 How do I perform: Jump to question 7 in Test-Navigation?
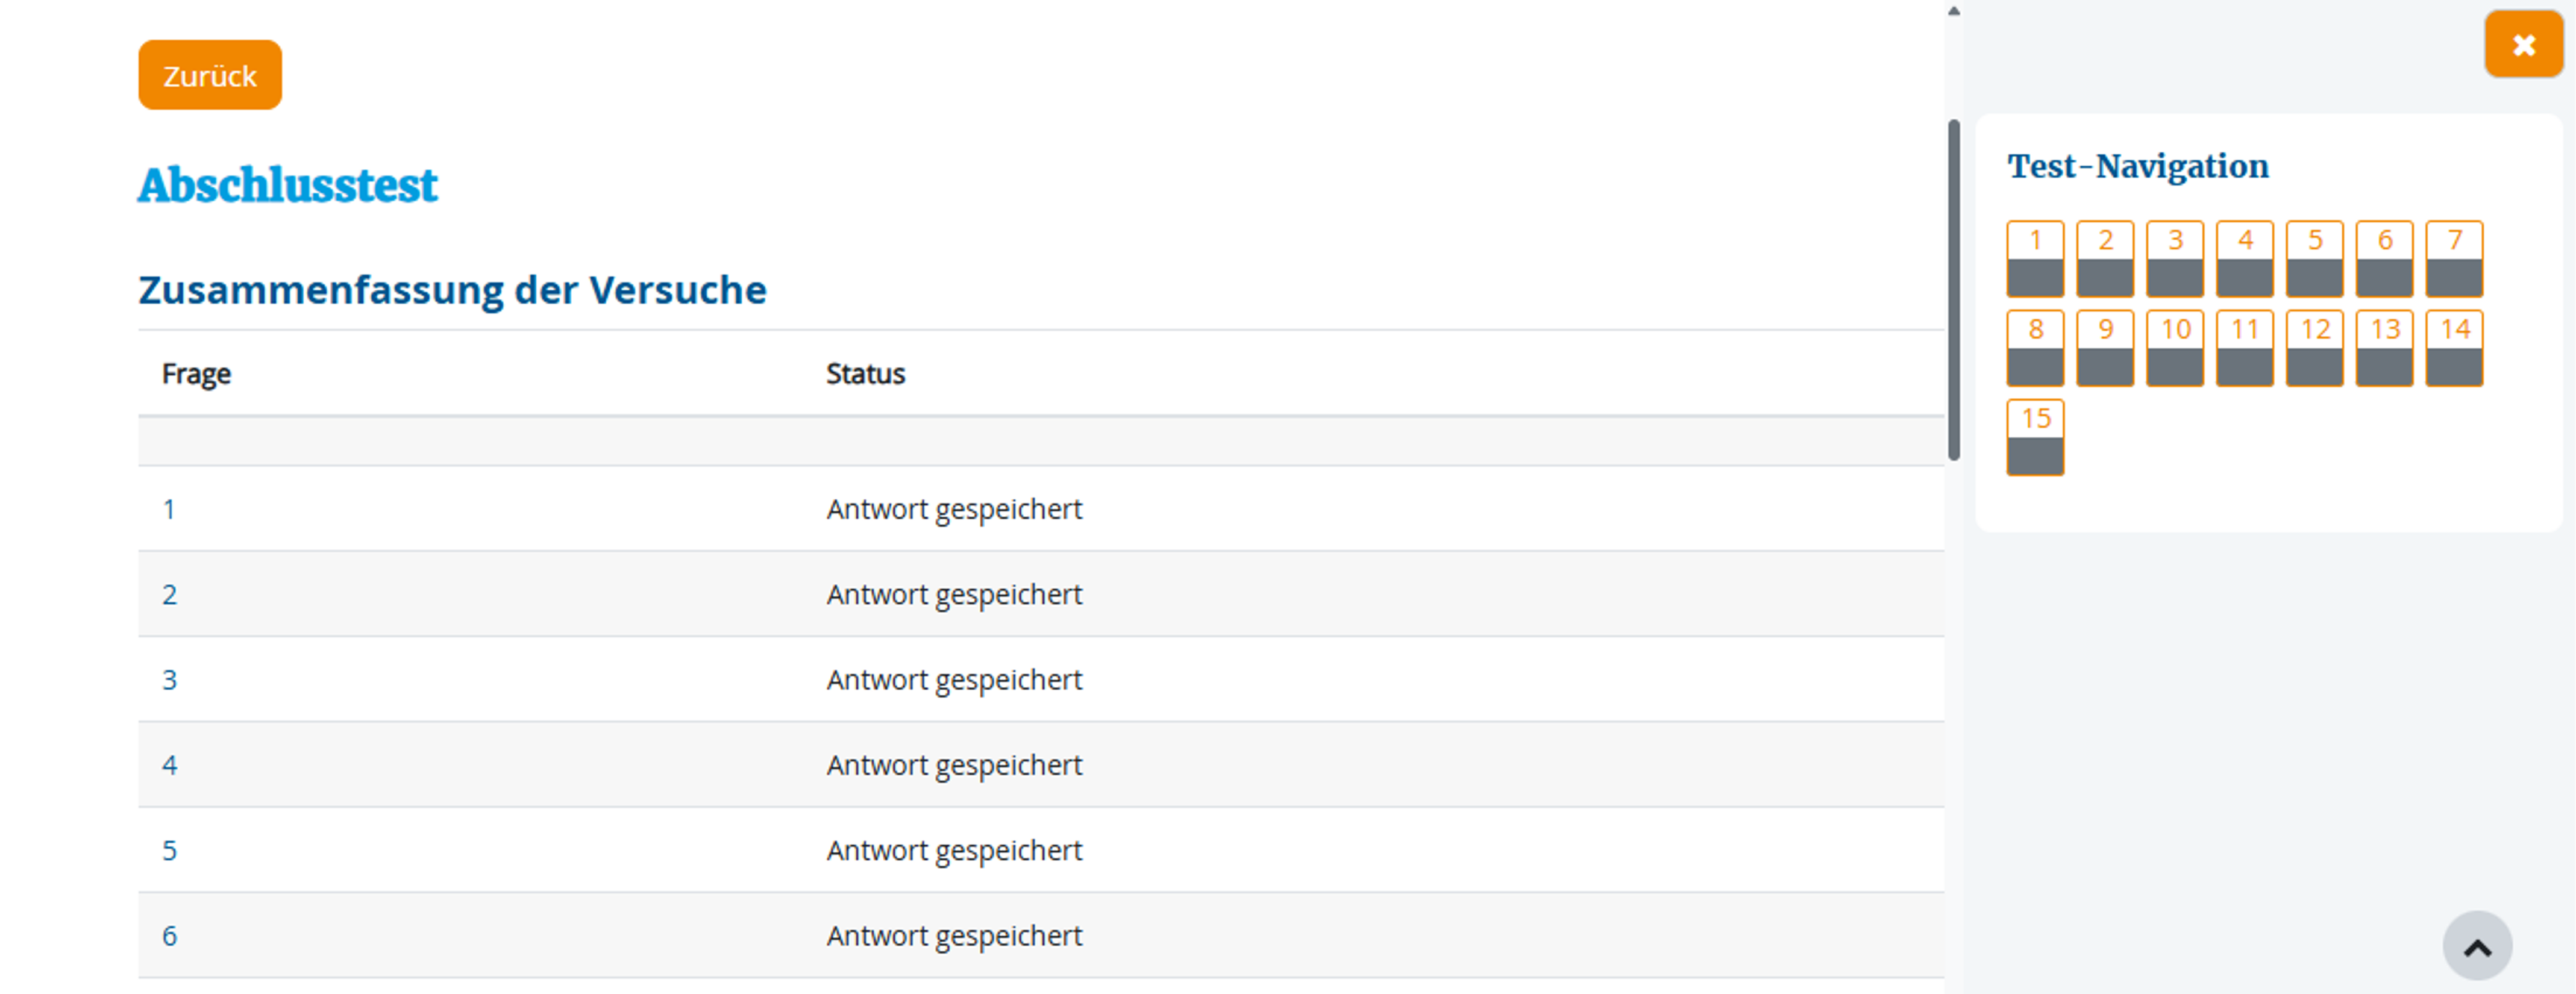click(2454, 259)
